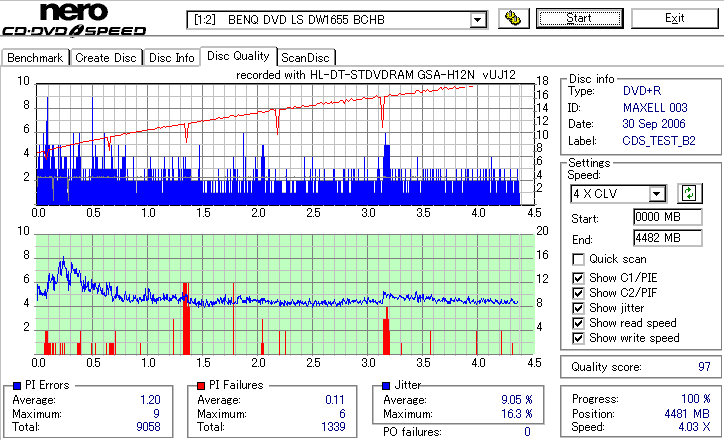This screenshot has height=441, width=724.
Task: Click the PI Failures maximum value 6
Action: [342, 414]
